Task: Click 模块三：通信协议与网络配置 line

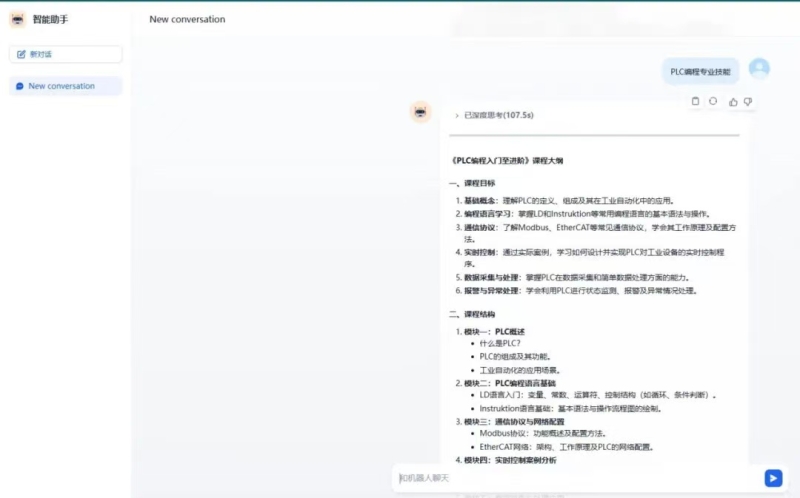Action: pos(510,422)
